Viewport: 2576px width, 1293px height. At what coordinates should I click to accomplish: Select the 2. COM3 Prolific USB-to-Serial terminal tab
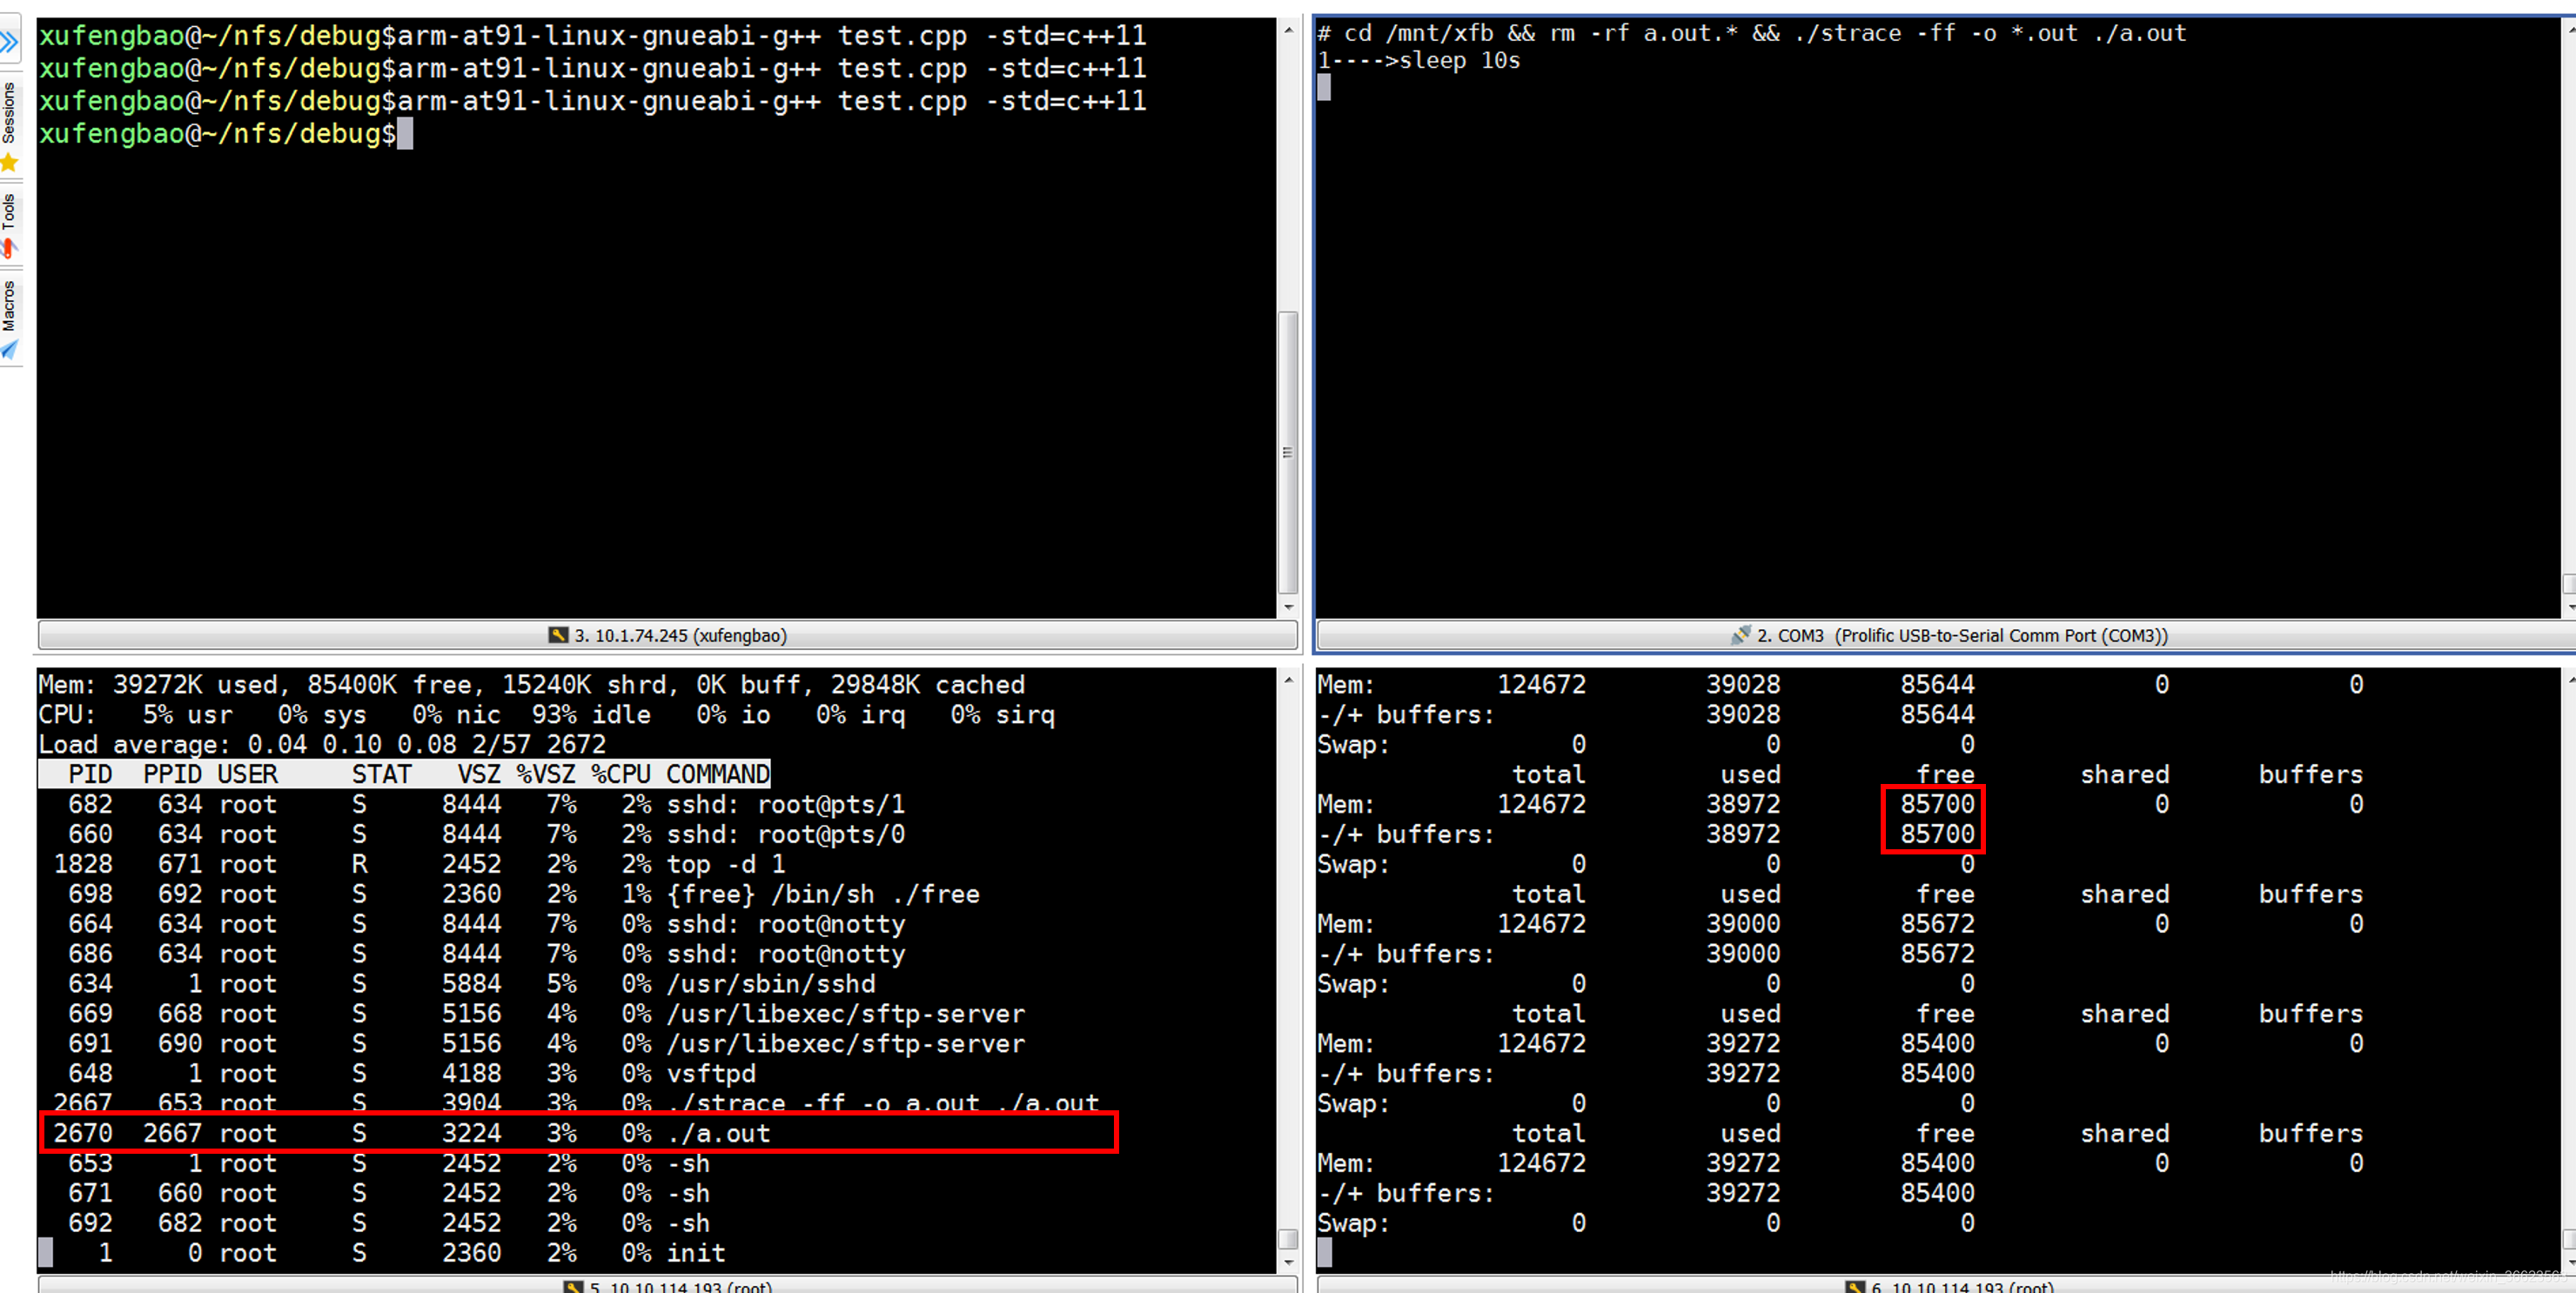[x=1946, y=635]
